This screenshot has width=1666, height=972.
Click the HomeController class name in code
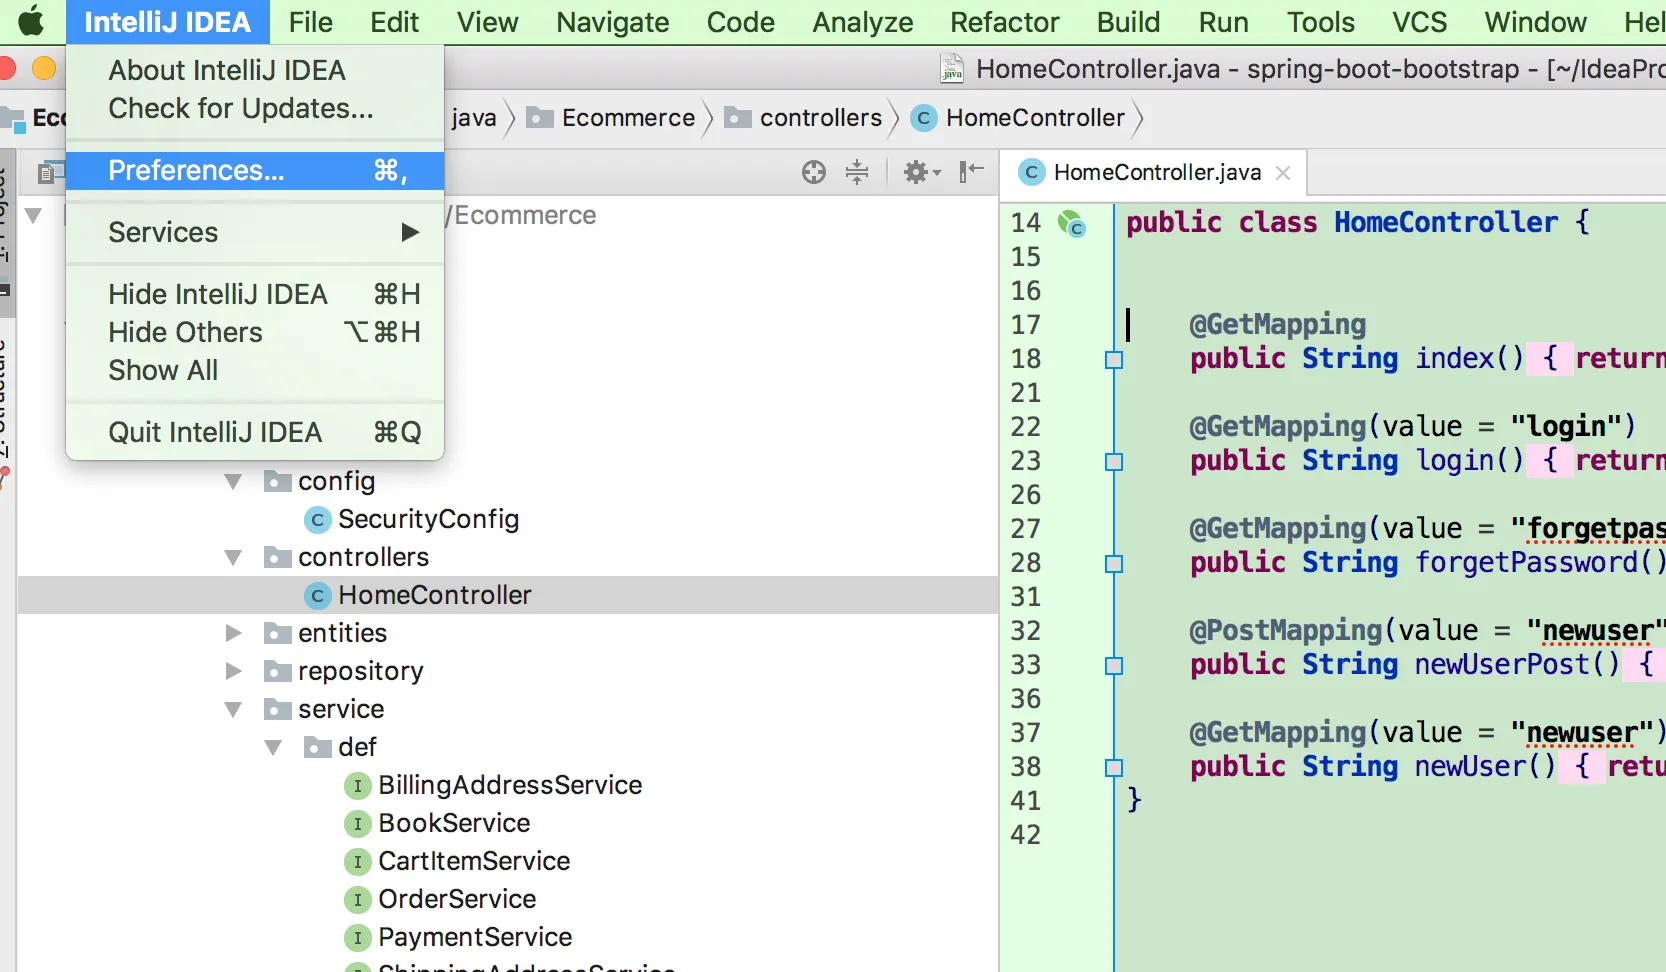point(1446,222)
